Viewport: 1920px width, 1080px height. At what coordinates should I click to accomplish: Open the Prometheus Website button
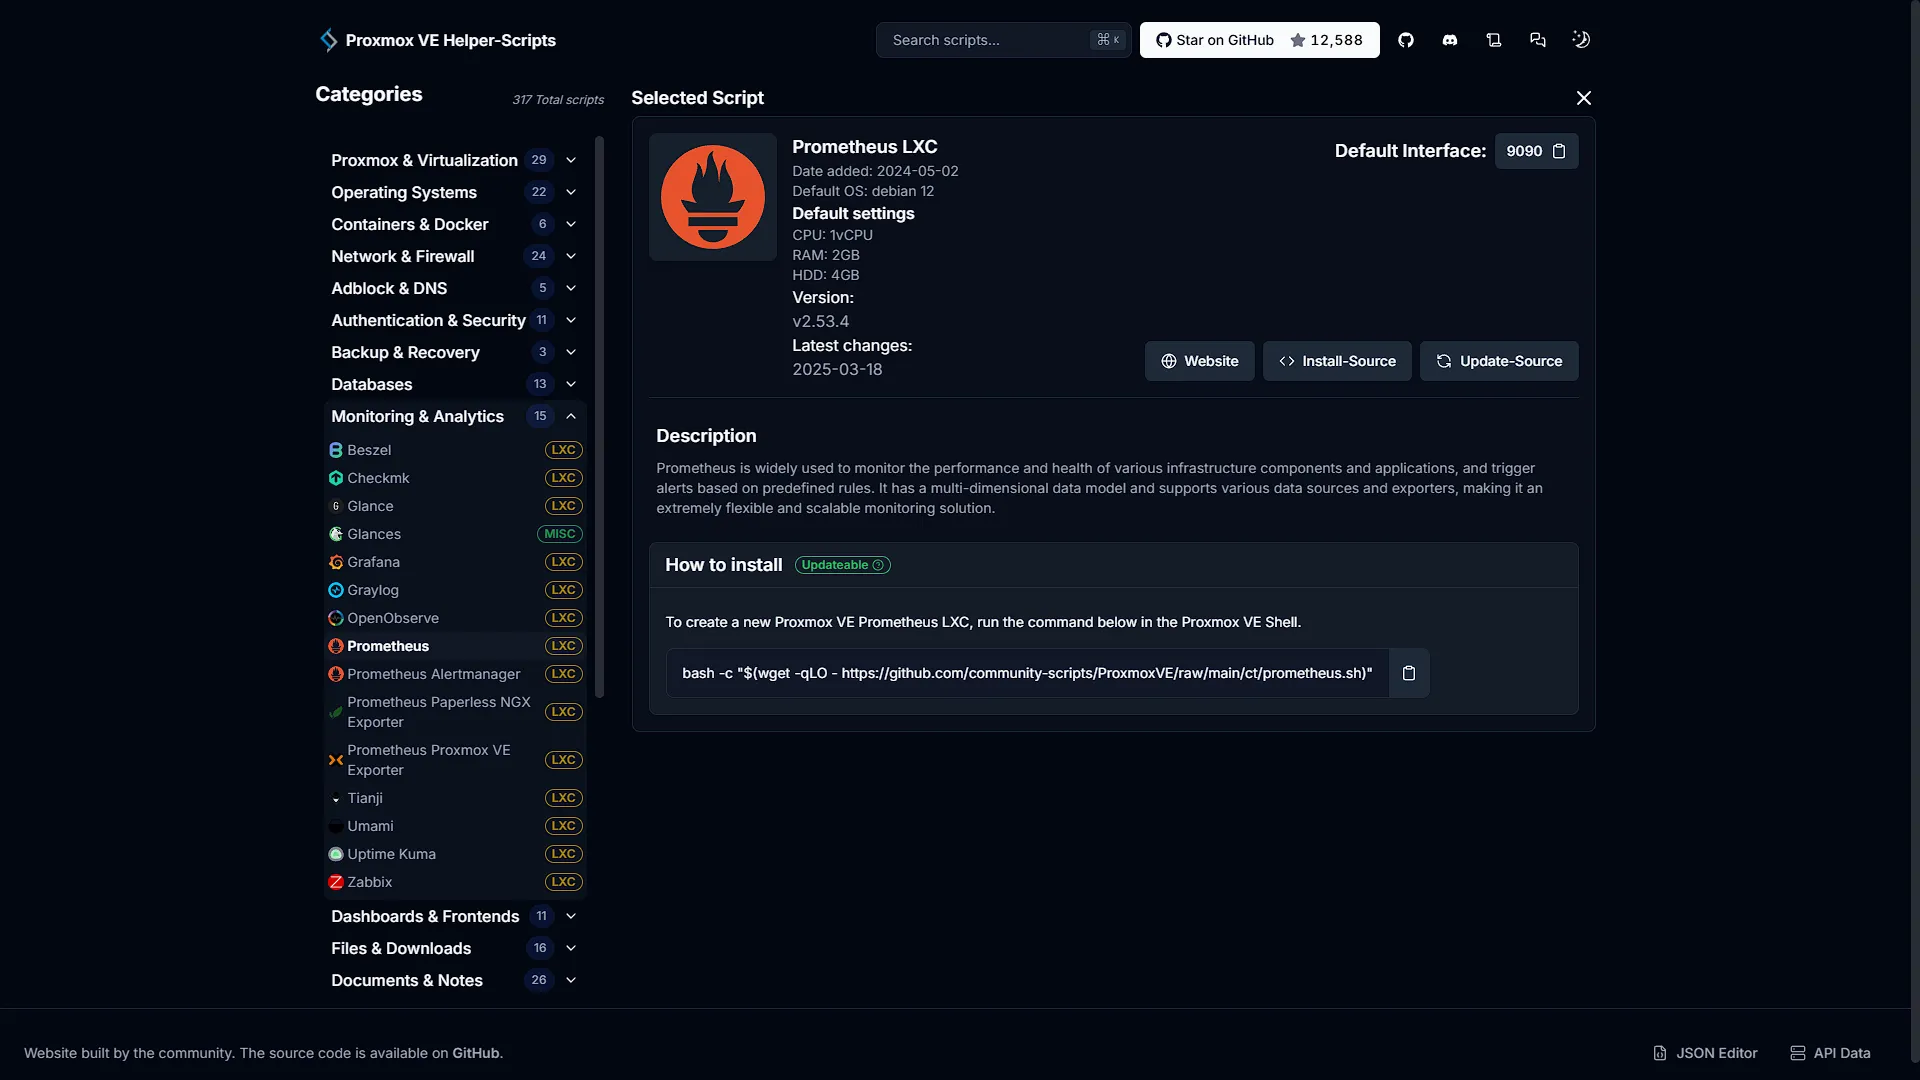pyautogui.click(x=1199, y=361)
